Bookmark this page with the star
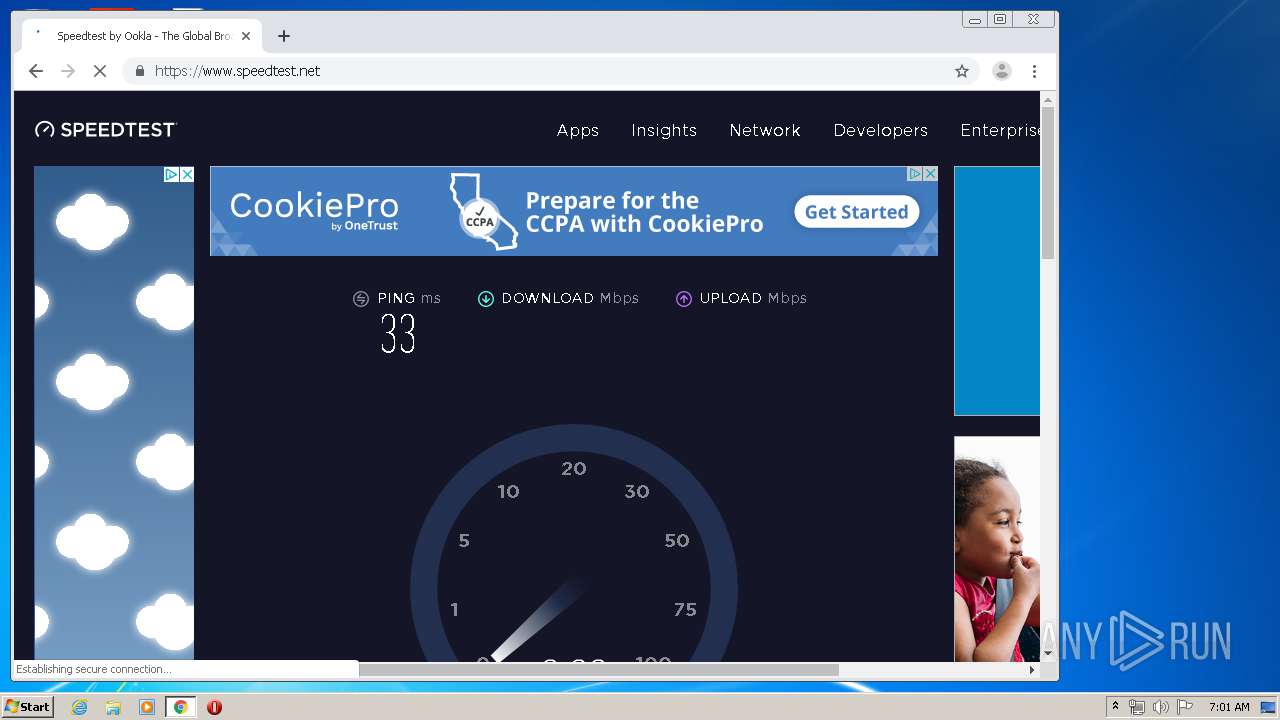Image resolution: width=1280 pixels, height=720 pixels. click(962, 71)
